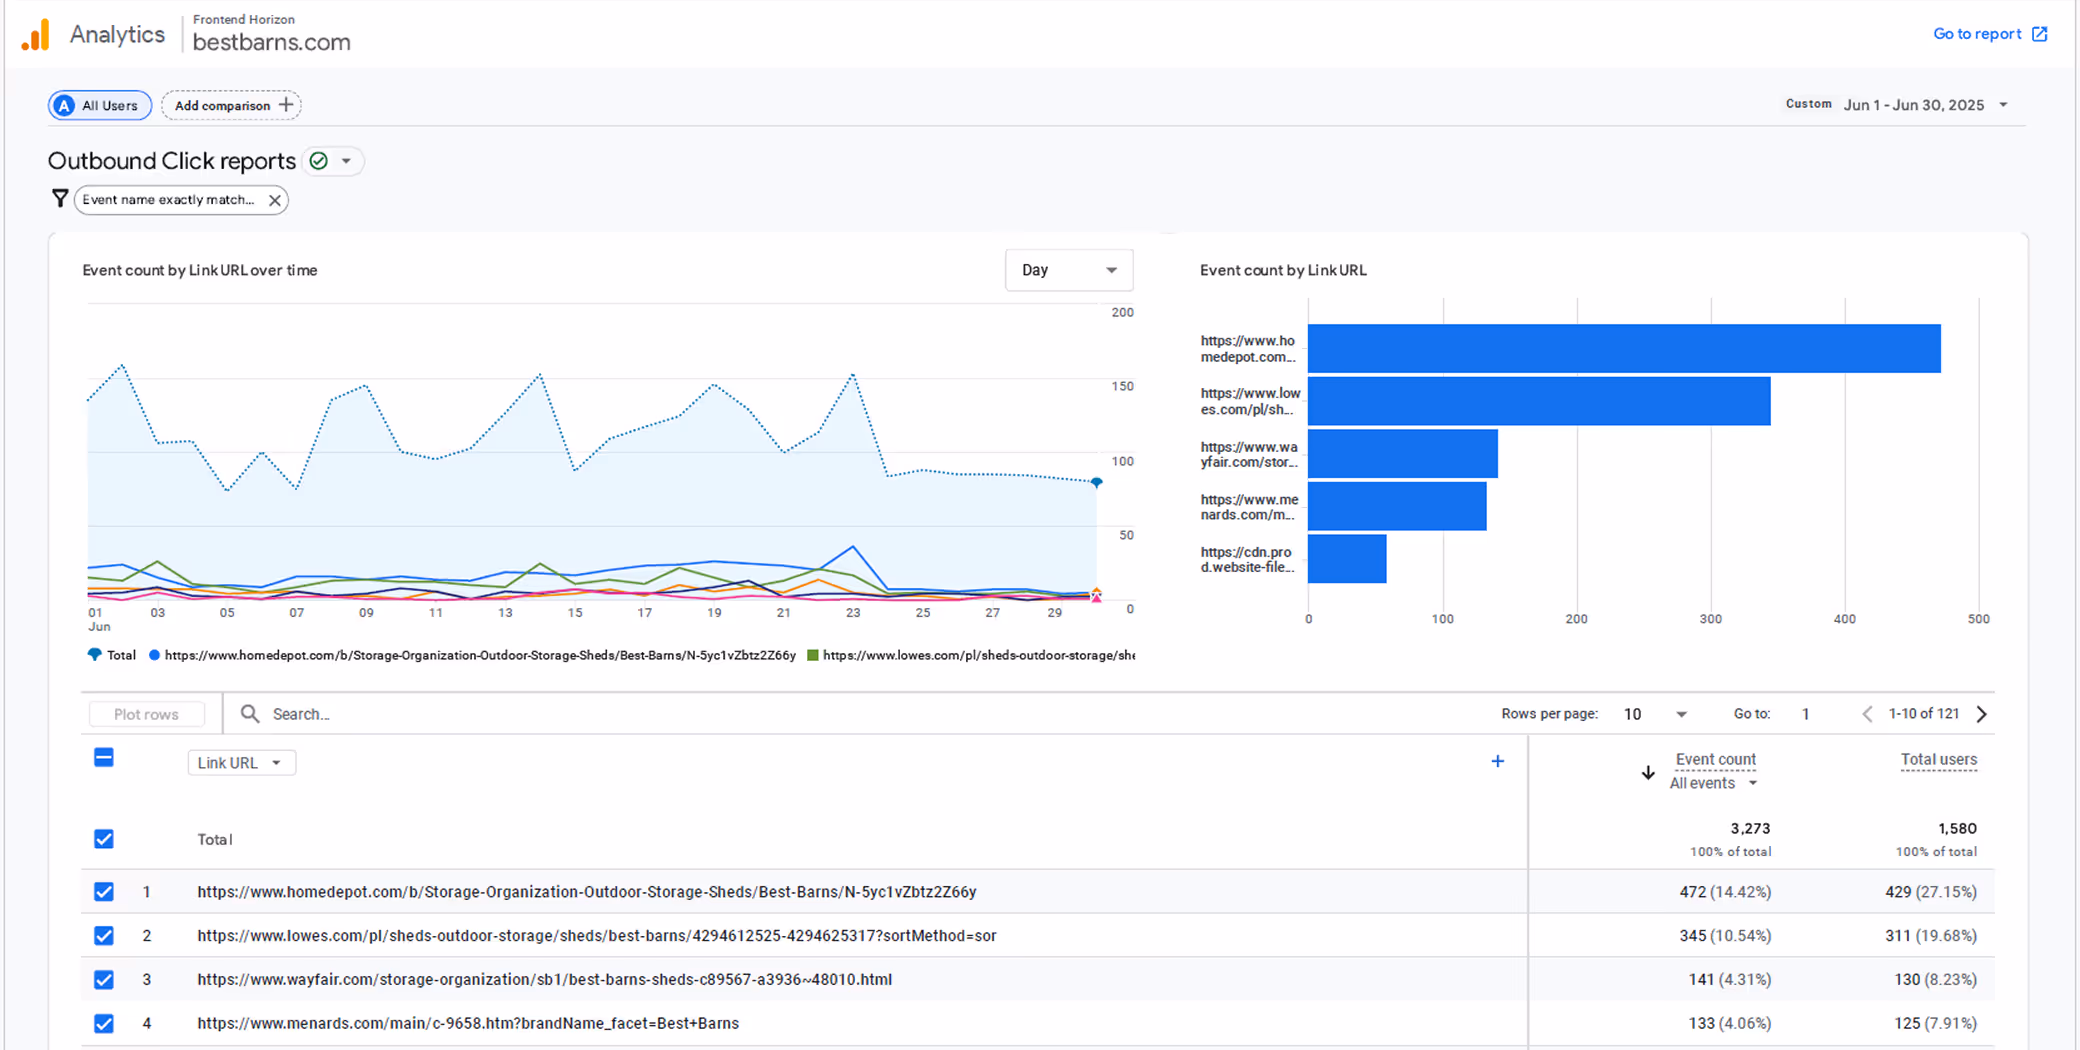Click the 472 (14.42%) event count cell
Screen dimensions: 2080x1050
pos(1725,892)
